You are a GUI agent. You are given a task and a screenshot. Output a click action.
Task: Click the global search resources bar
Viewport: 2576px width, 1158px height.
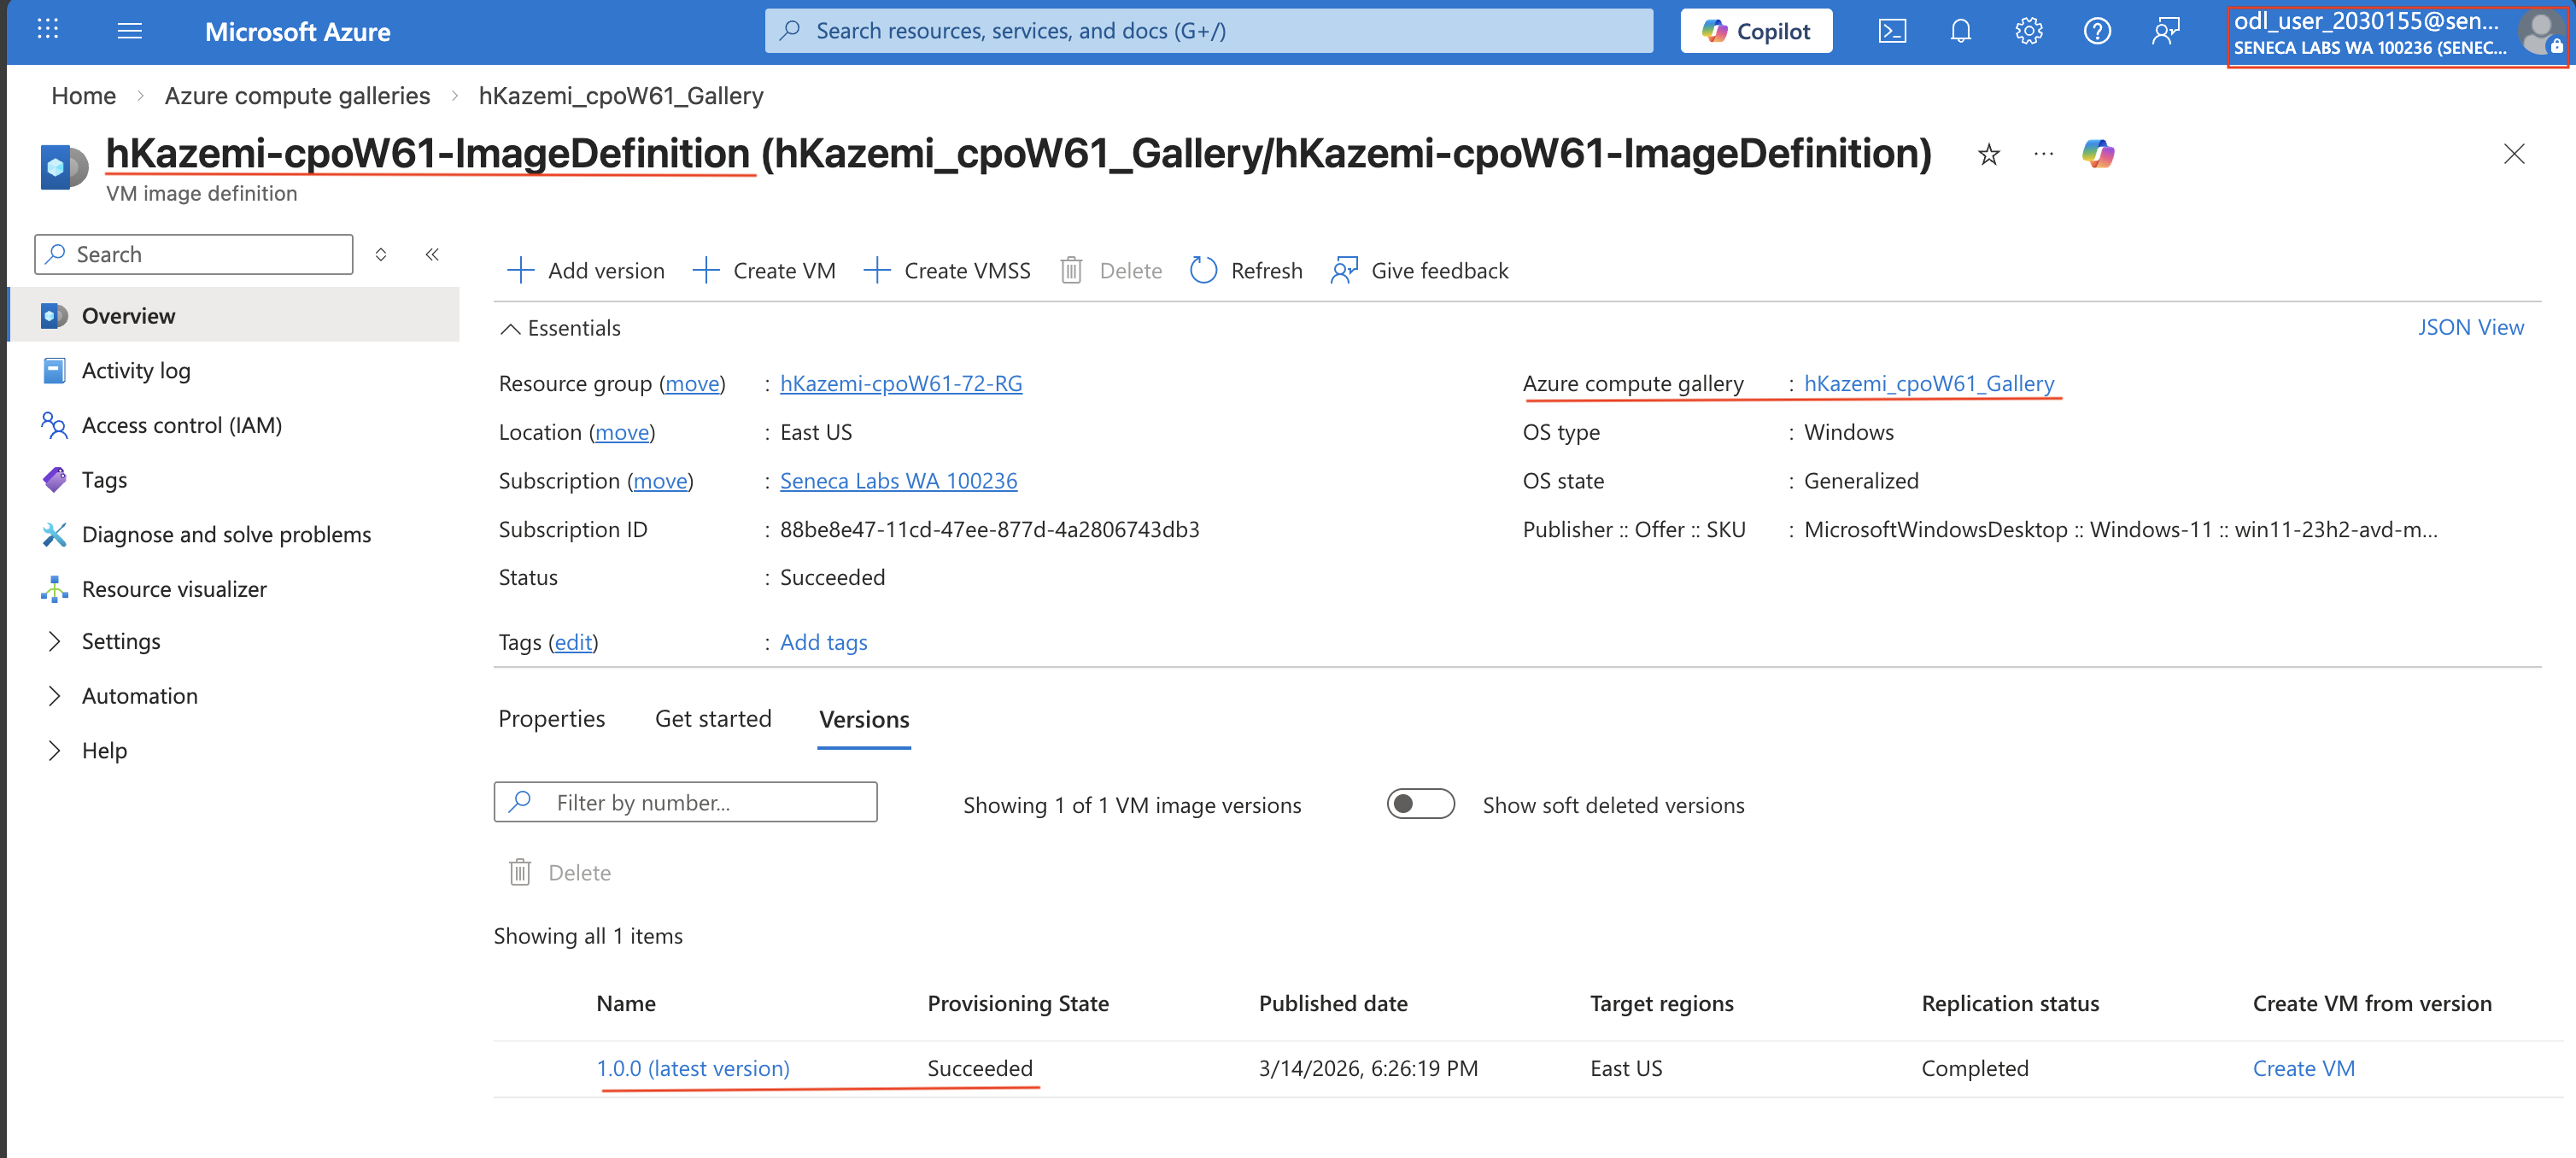pos(1208,31)
